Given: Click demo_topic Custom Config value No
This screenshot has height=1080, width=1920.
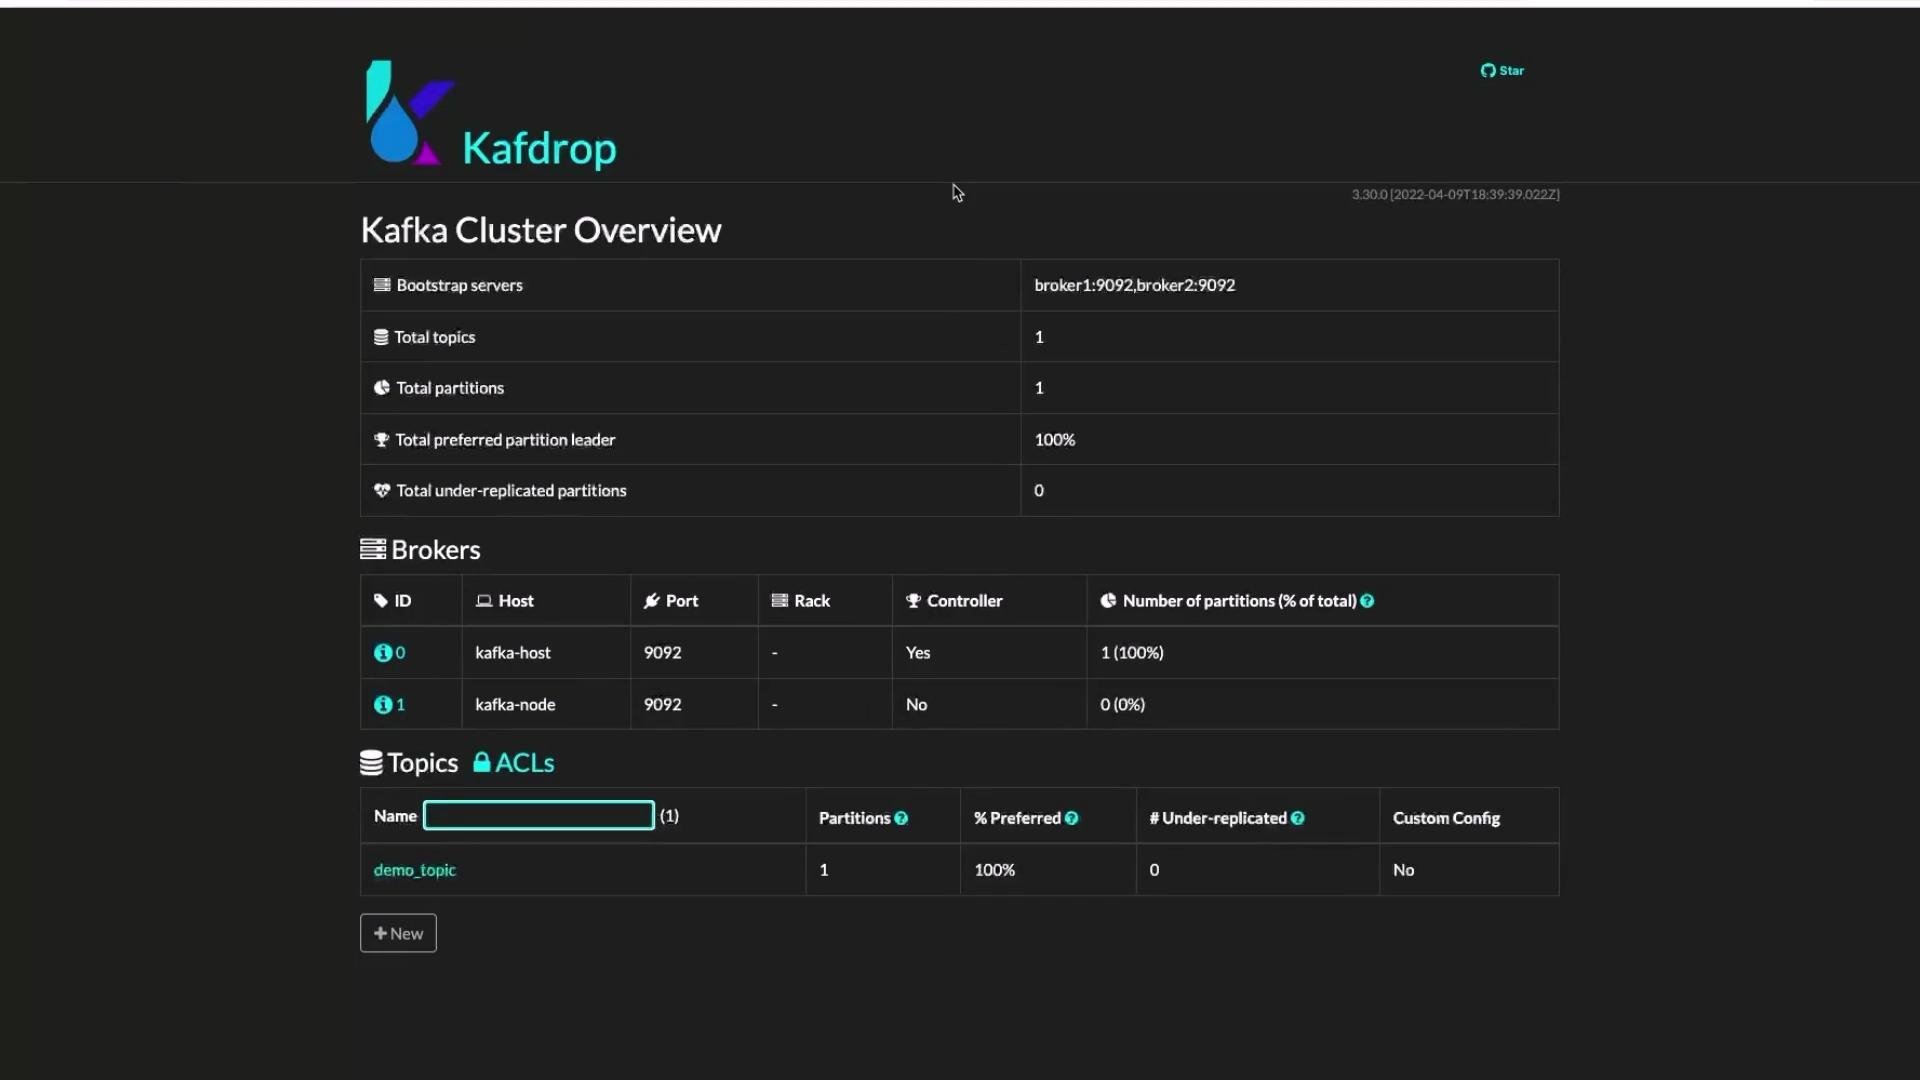Looking at the screenshot, I should (x=1404, y=870).
